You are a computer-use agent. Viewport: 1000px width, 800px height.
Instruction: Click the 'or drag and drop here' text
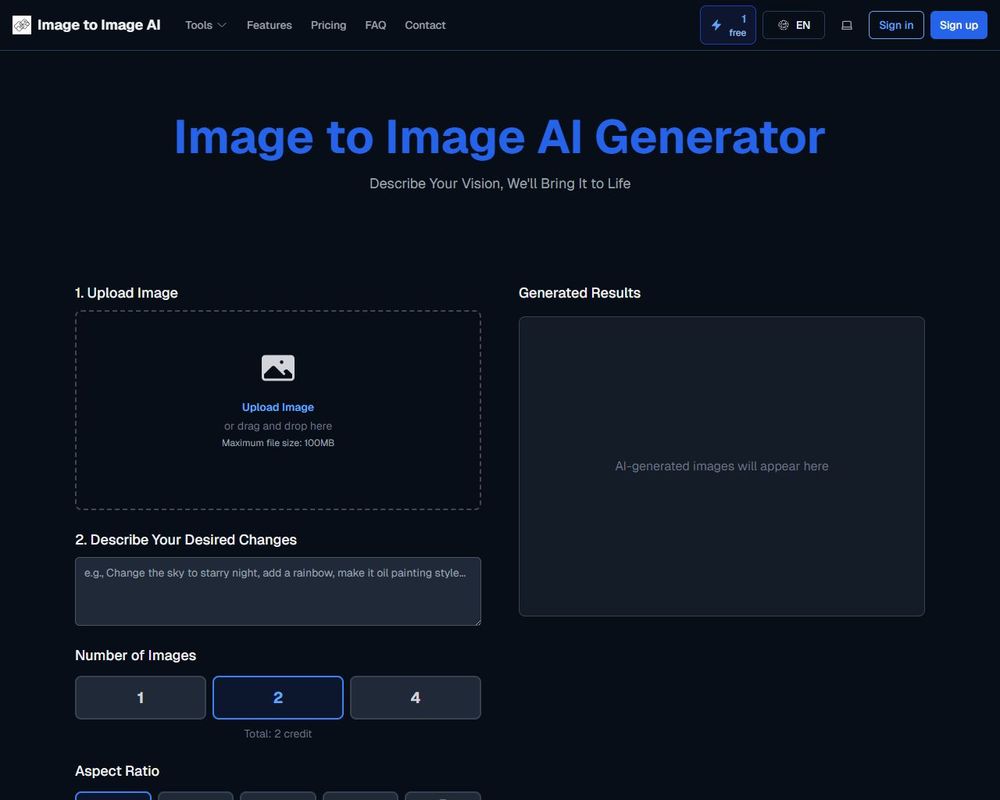[278, 426]
